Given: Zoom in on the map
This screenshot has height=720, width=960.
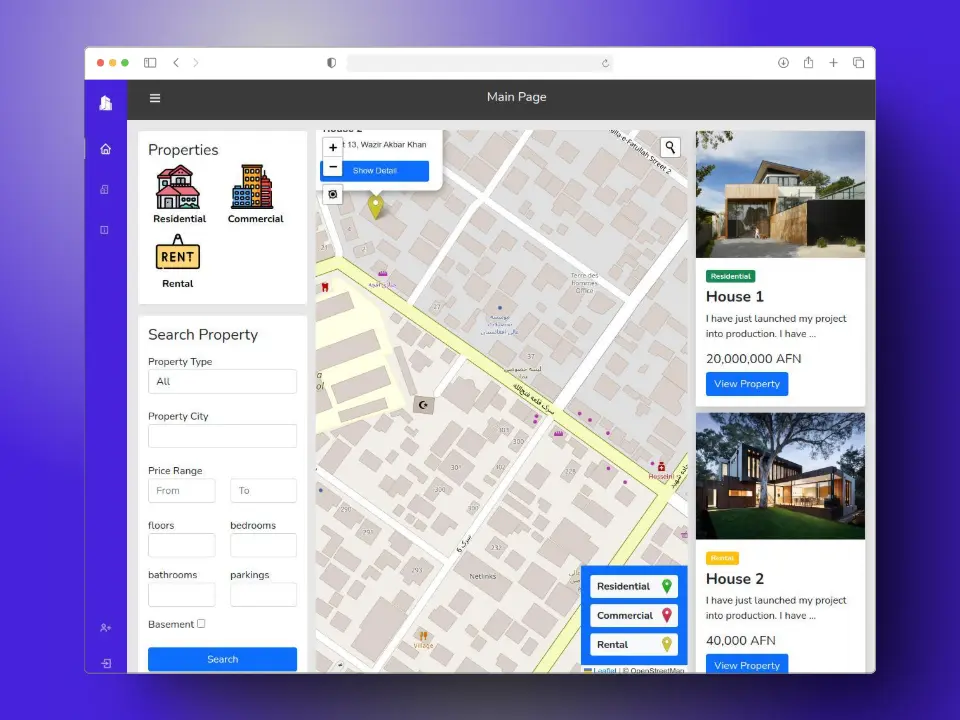Looking at the screenshot, I should tap(332, 147).
